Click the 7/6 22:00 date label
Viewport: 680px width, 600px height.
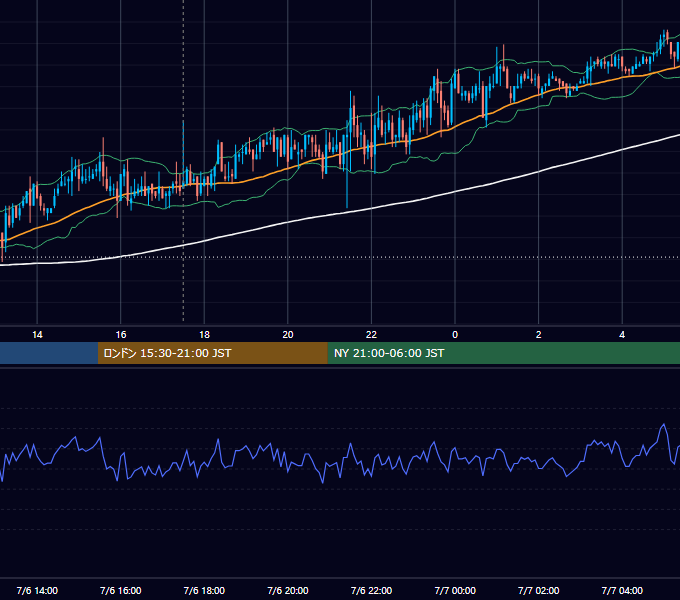coord(371,590)
